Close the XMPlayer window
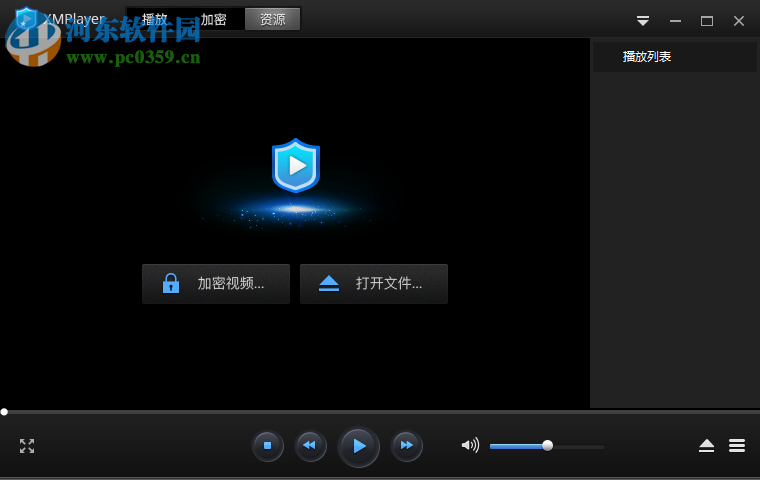 click(x=739, y=21)
